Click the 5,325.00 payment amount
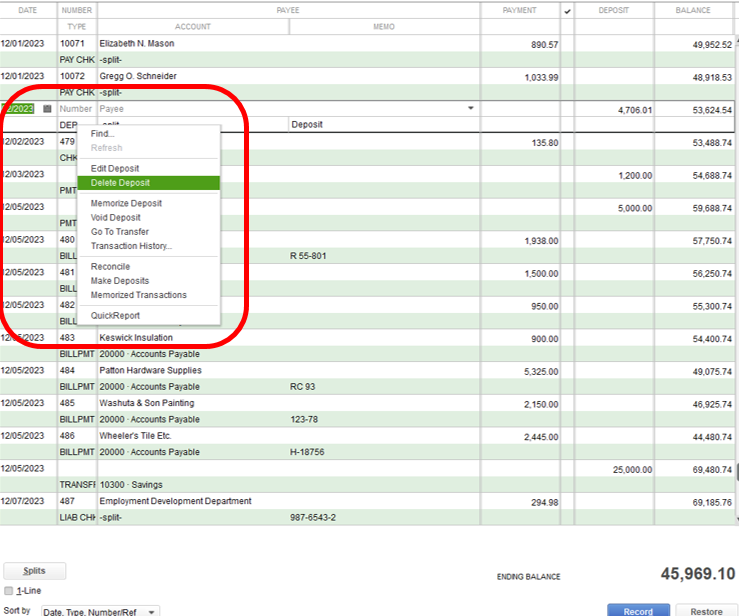 pyautogui.click(x=541, y=372)
